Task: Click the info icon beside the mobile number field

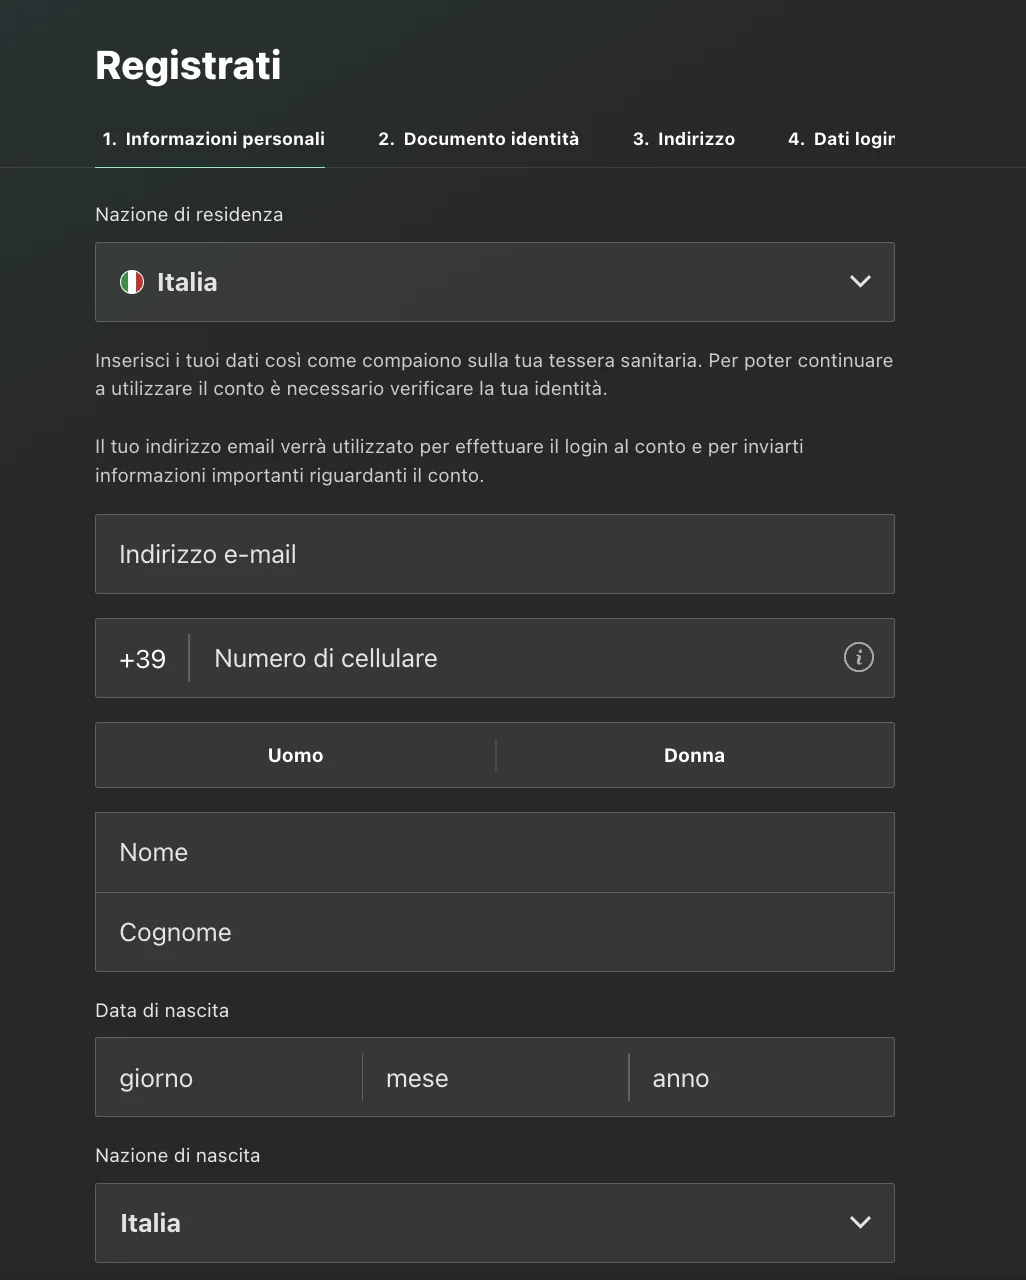Action: (858, 657)
